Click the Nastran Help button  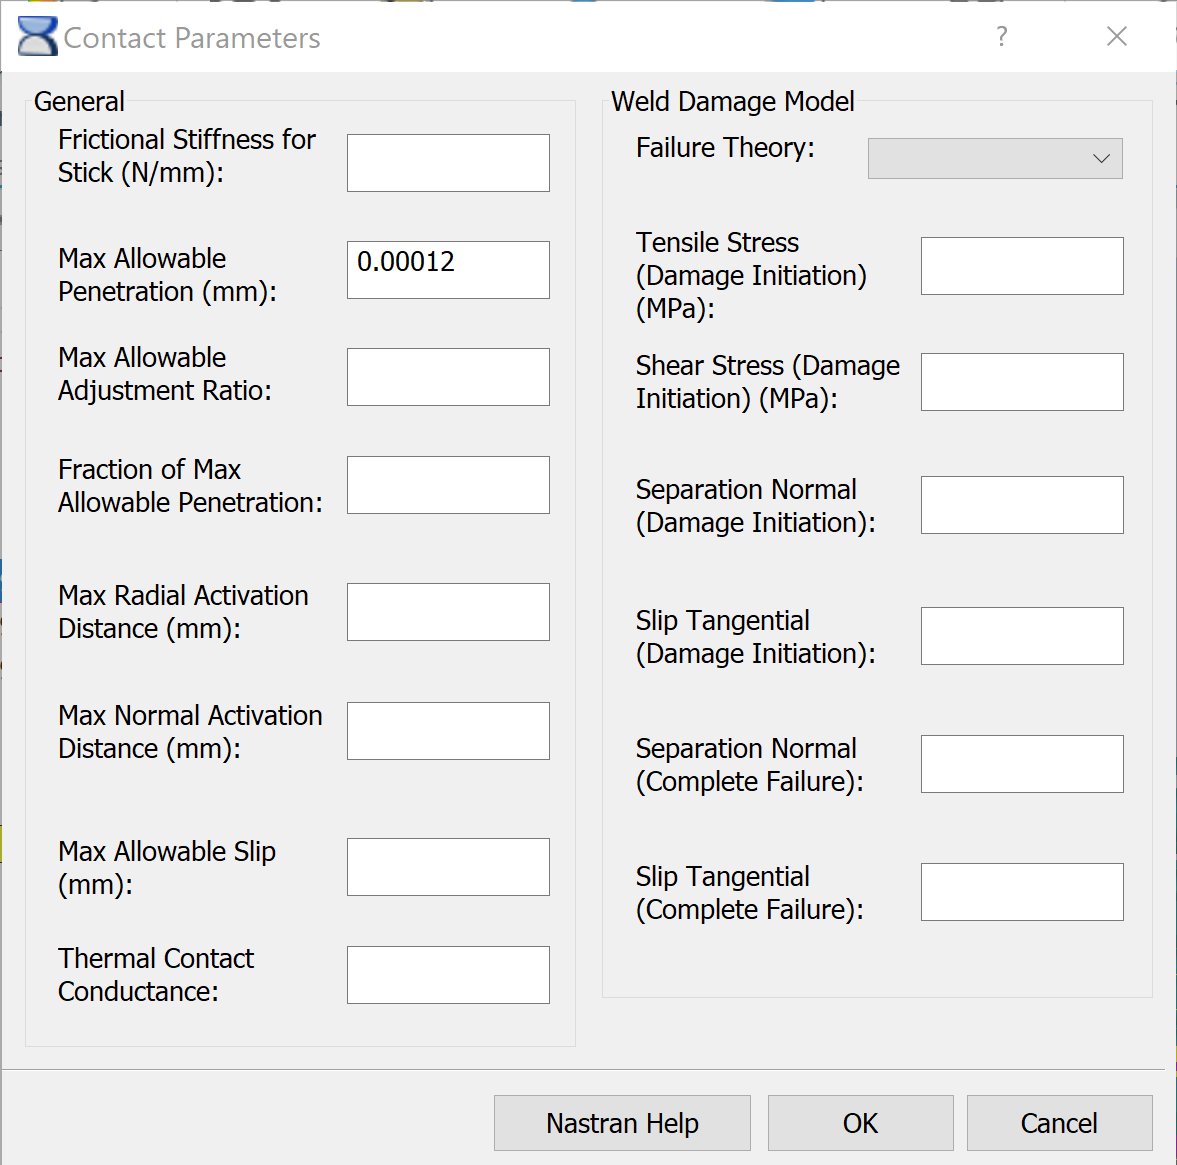pyautogui.click(x=622, y=1123)
